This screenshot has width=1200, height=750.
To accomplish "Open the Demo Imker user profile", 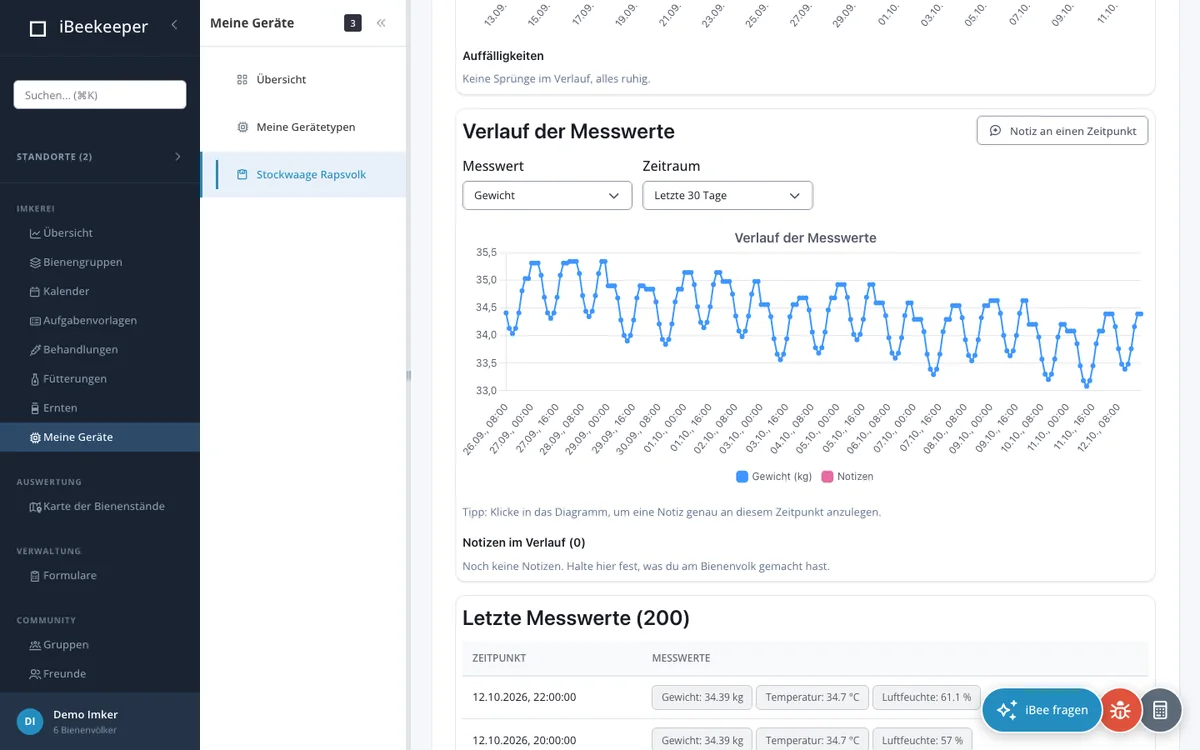I will pyautogui.click(x=100, y=721).
